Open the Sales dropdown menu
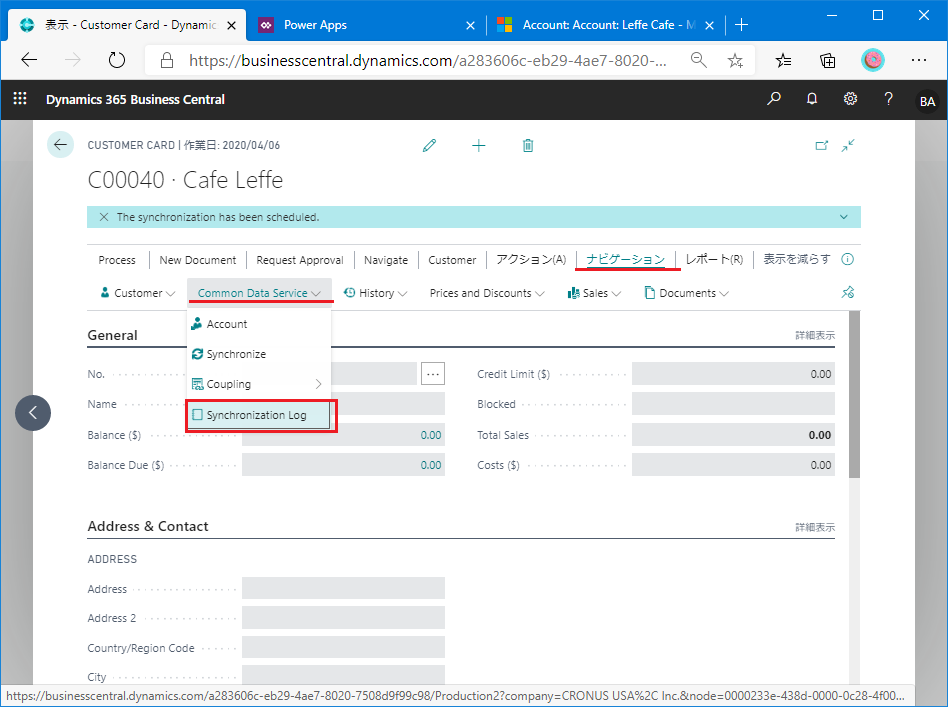The image size is (948, 707). (x=594, y=293)
